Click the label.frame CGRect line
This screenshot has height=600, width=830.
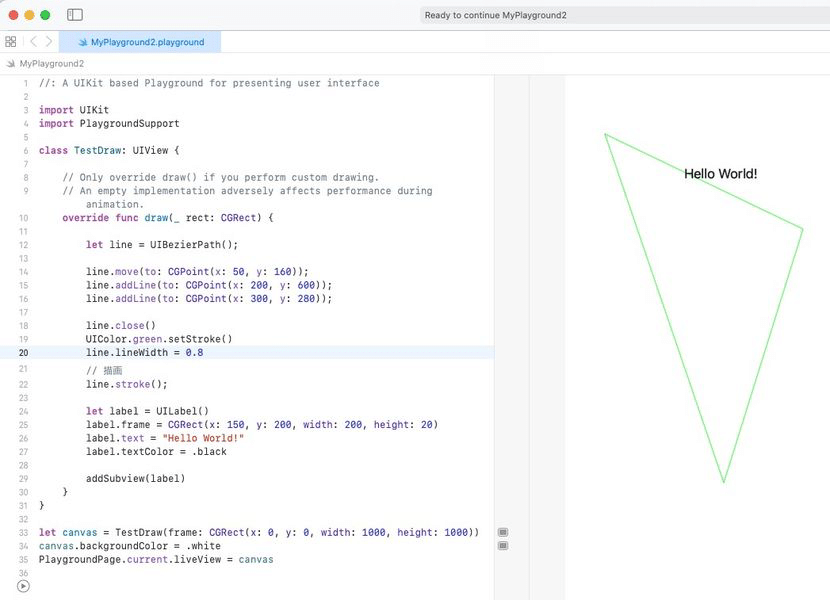(x=262, y=425)
